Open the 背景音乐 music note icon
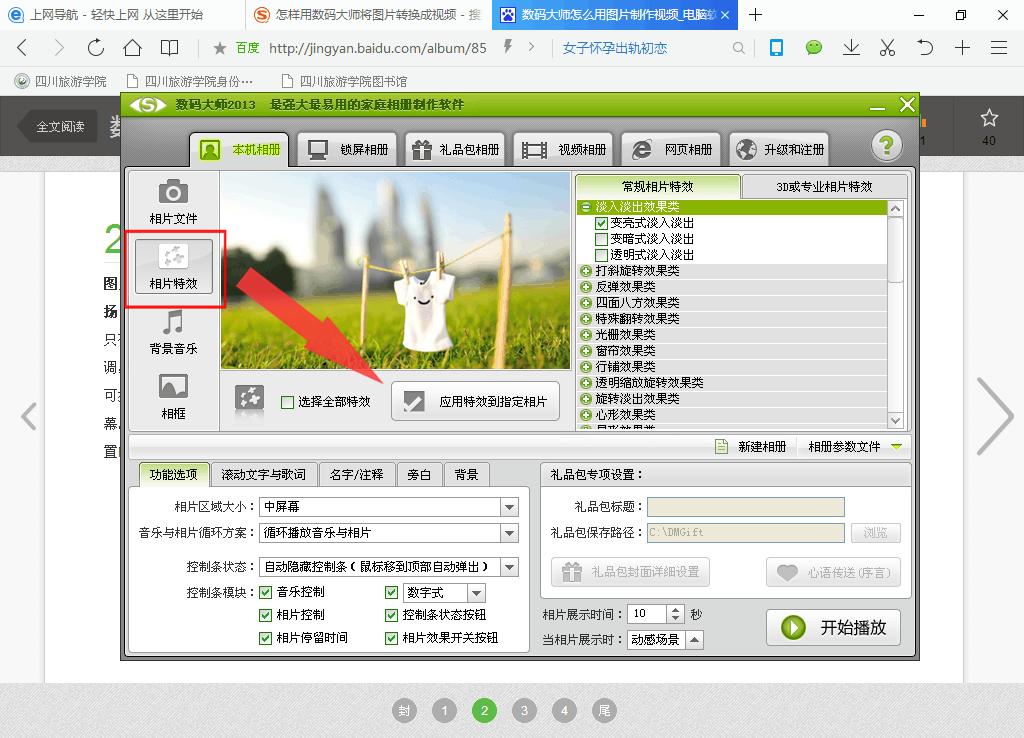Image resolution: width=1024 pixels, height=738 pixels. (x=173, y=332)
